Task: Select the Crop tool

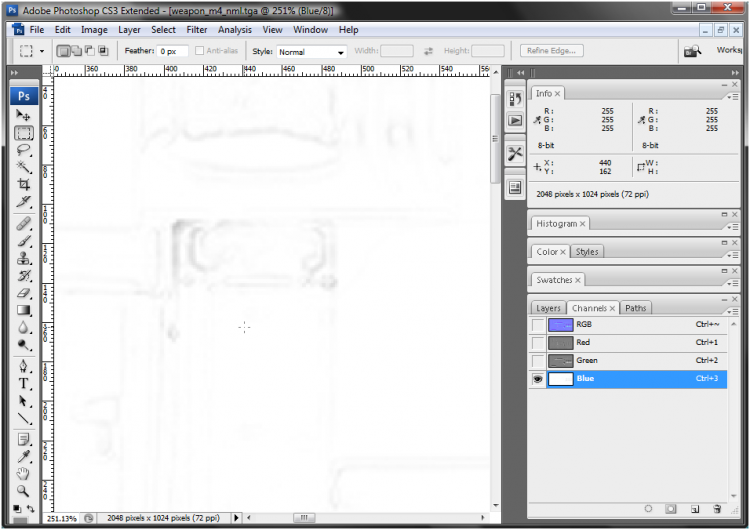Action: 24,184
